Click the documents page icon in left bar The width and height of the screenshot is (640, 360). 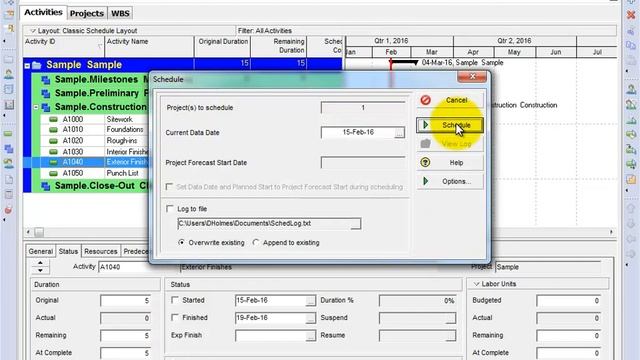tap(9, 179)
